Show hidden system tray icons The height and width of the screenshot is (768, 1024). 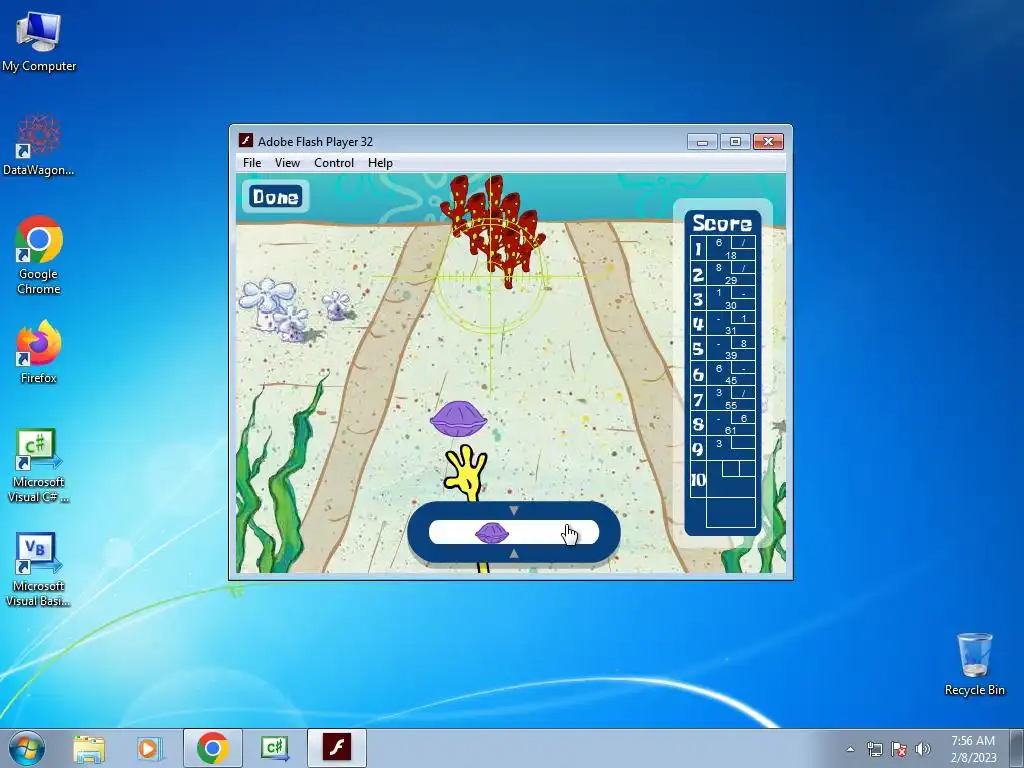(850, 749)
